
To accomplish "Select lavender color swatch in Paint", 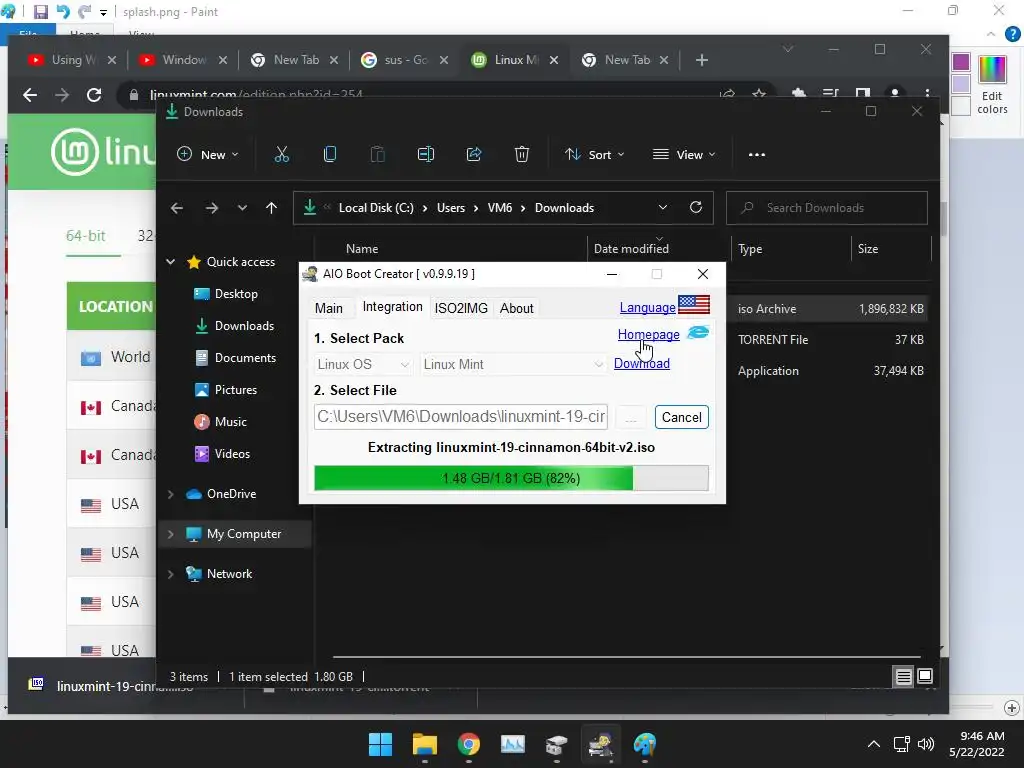I will pyautogui.click(x=961, y=84).
